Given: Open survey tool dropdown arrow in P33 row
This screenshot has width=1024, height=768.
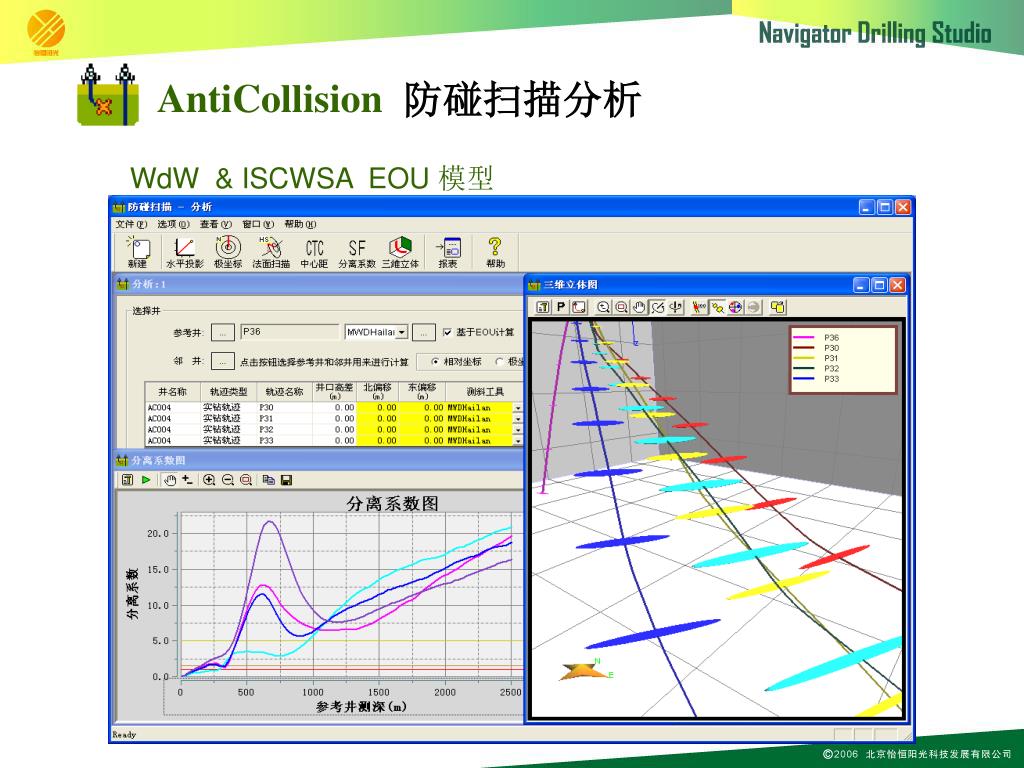Looking at the screenshot, I should [518, 441].
